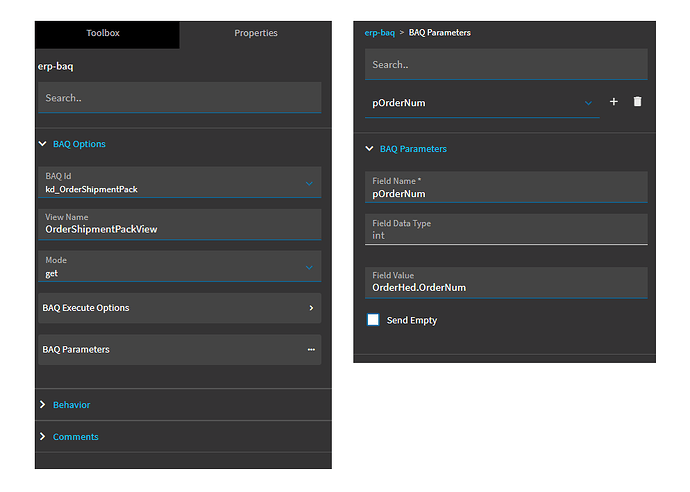Open BAQ Parameters ellipsis button
This screenshot has height=492, width=690.
pos(311,349)
